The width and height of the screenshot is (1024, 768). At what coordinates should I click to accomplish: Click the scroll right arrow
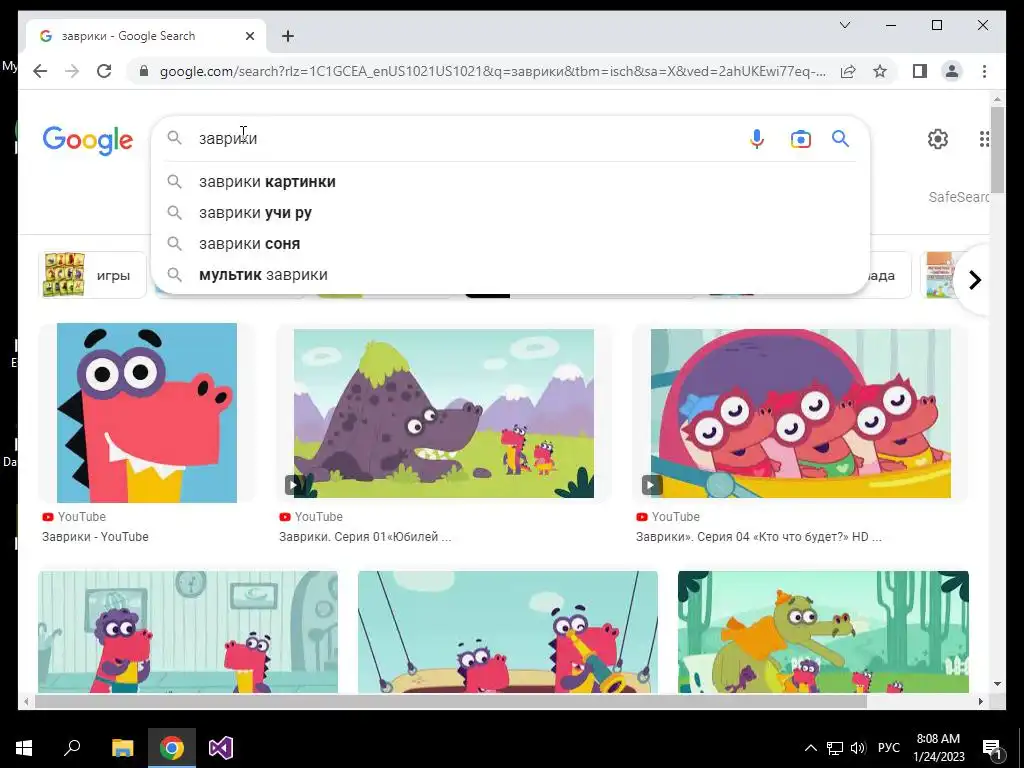coord(980,701)
